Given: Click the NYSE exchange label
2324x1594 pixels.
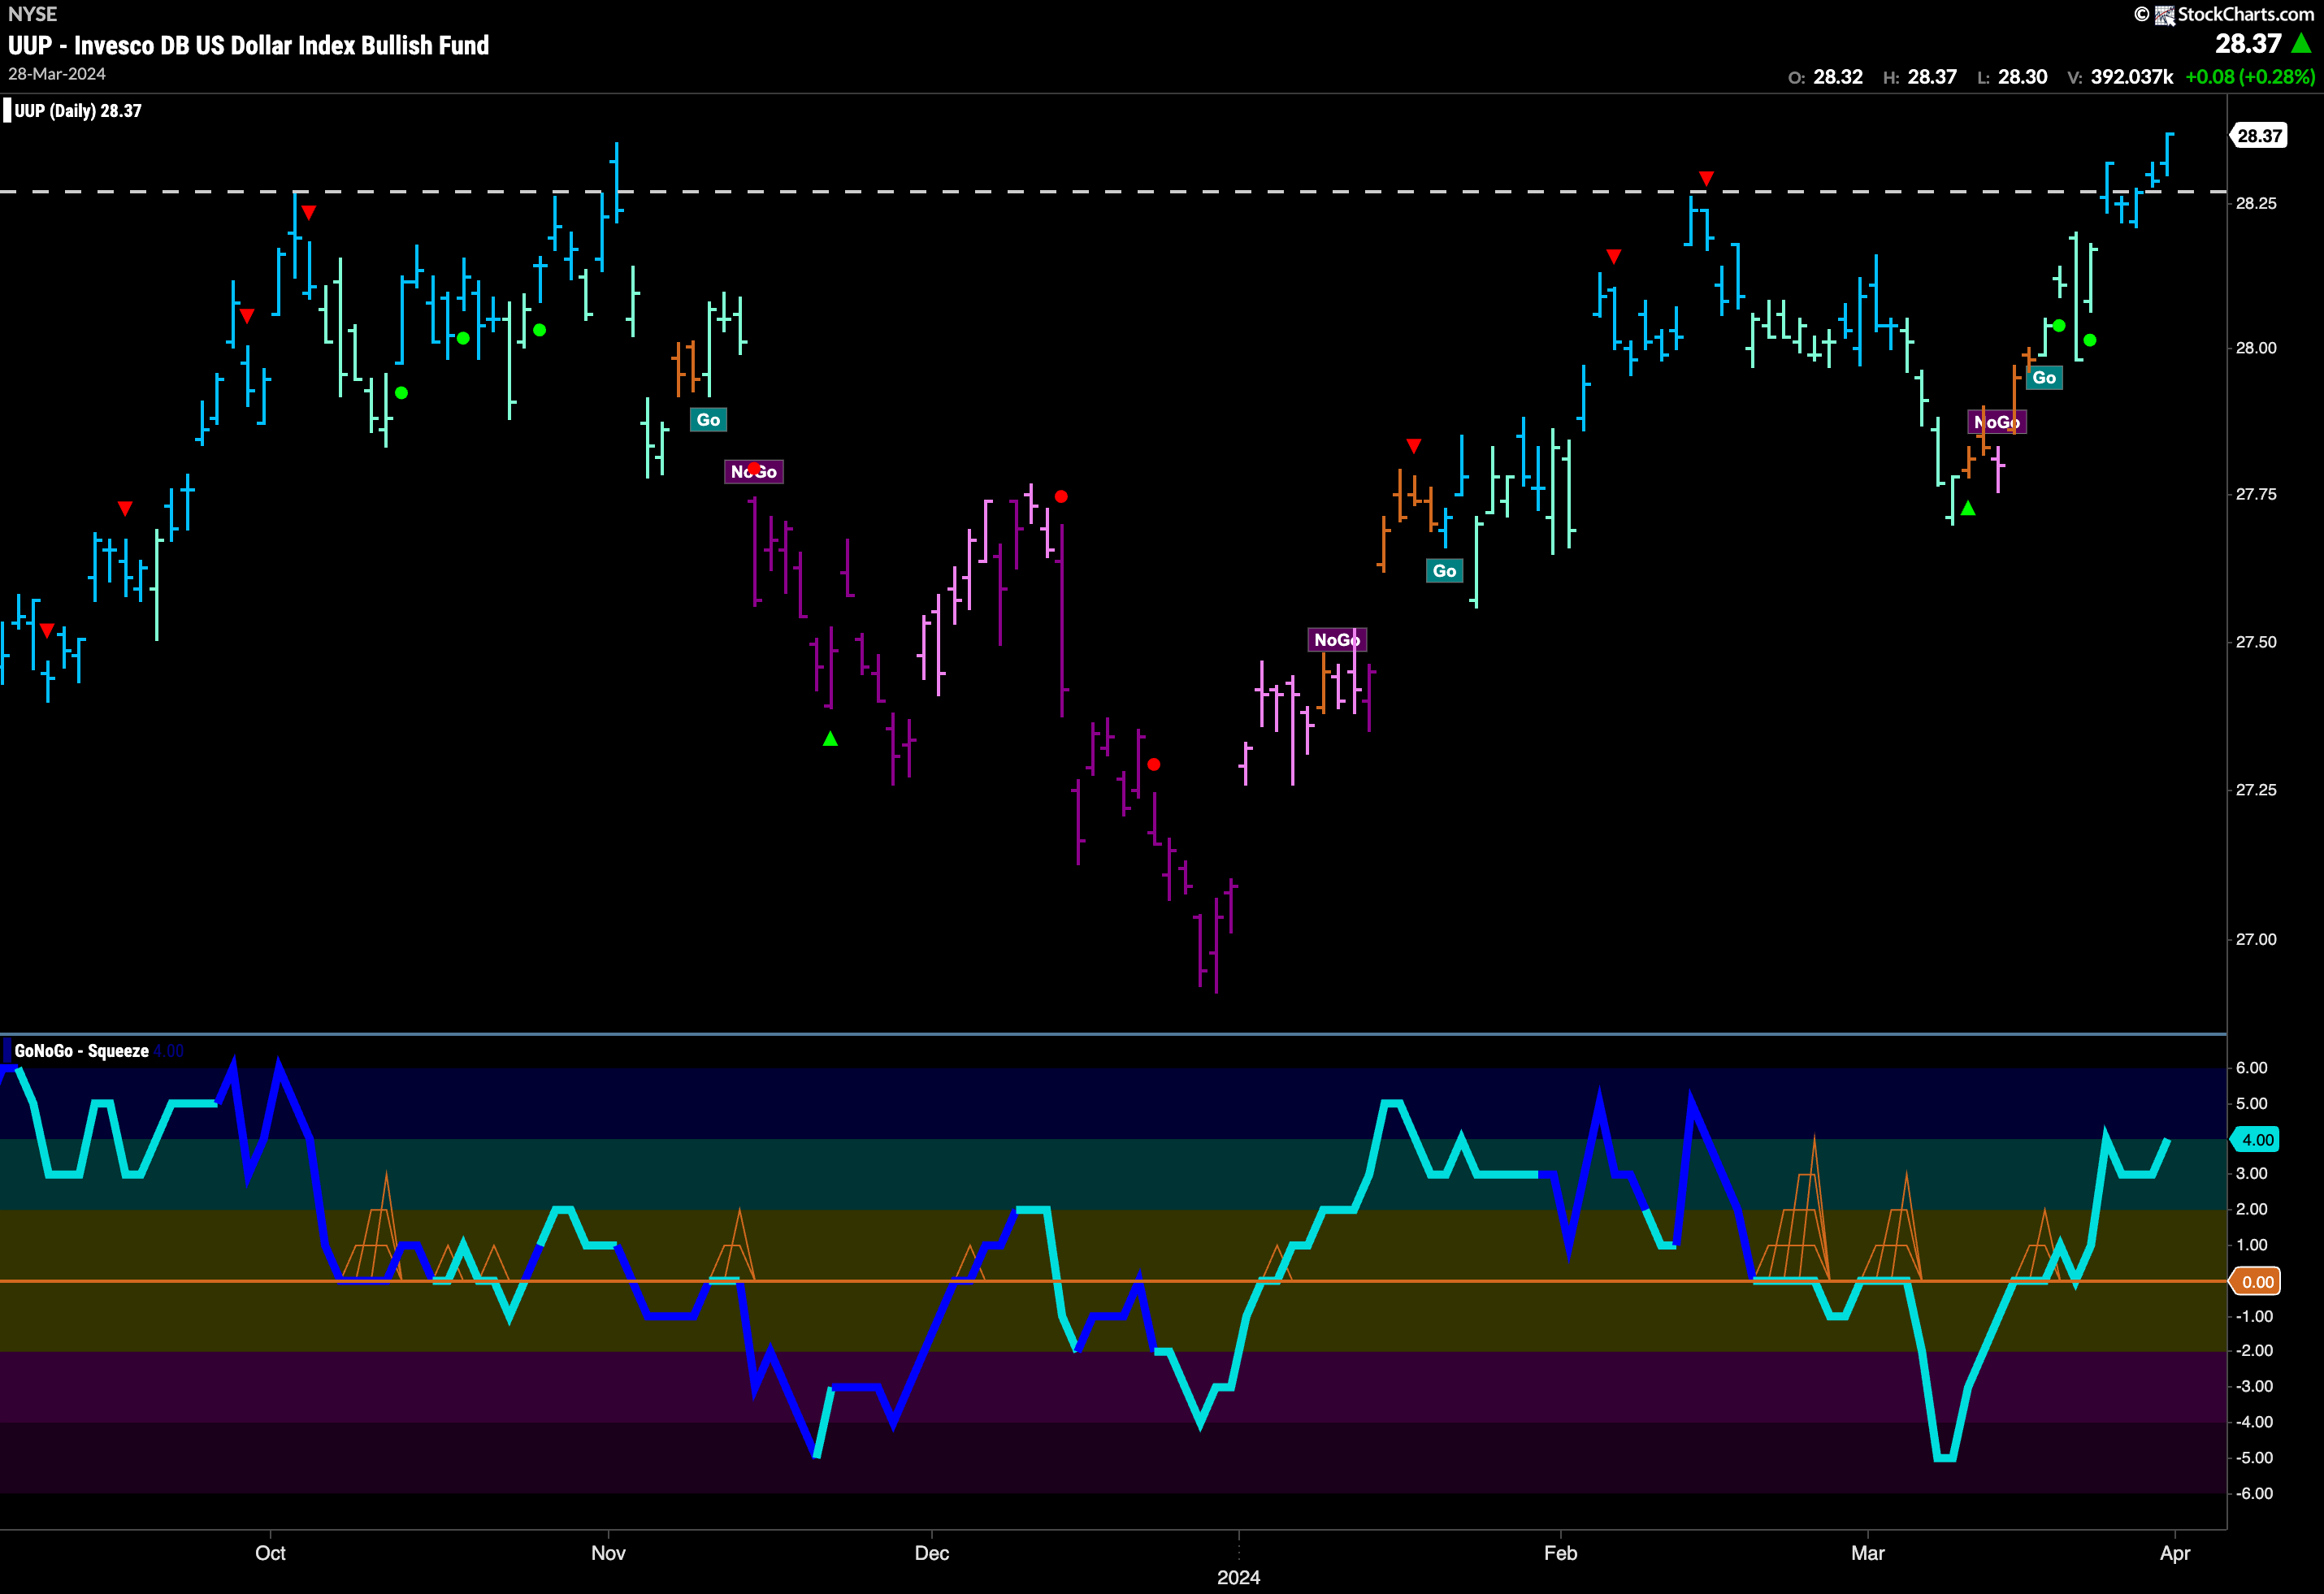Looking at the screenshot, I should coord(32,14).
